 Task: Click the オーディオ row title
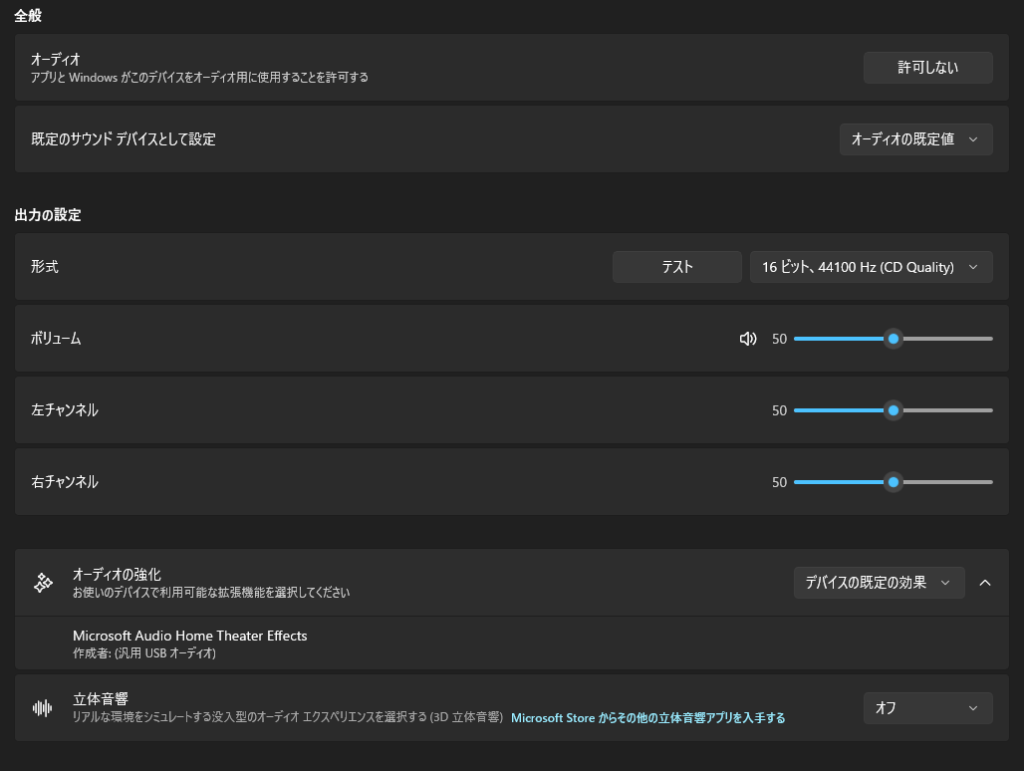click(56, 59)
